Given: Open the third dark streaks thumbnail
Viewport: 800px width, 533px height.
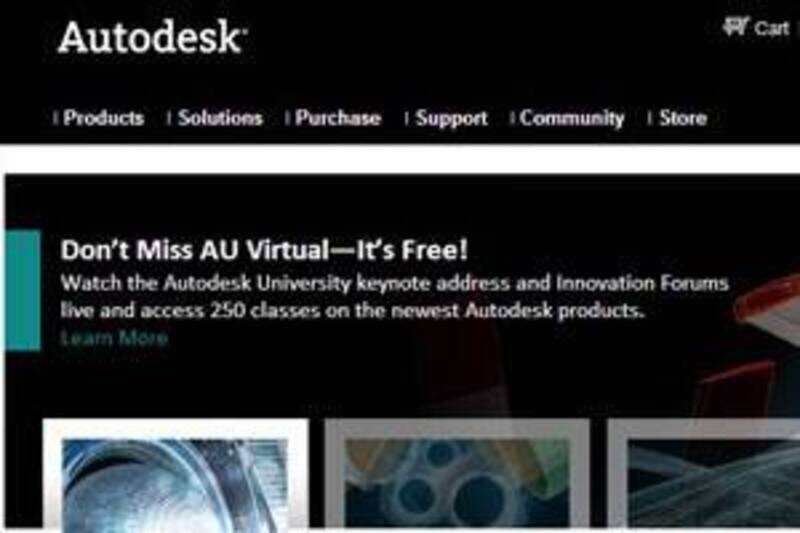Looking at the screenshot, I should [x=704, y=473].
